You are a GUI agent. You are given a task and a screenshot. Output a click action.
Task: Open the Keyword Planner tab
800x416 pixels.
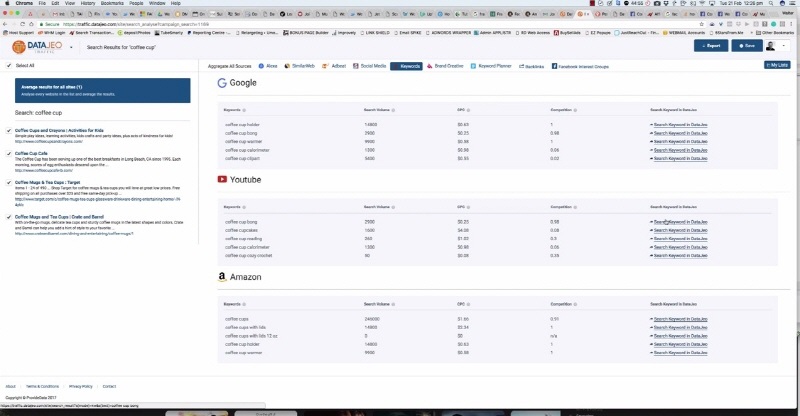pos(491,66)
